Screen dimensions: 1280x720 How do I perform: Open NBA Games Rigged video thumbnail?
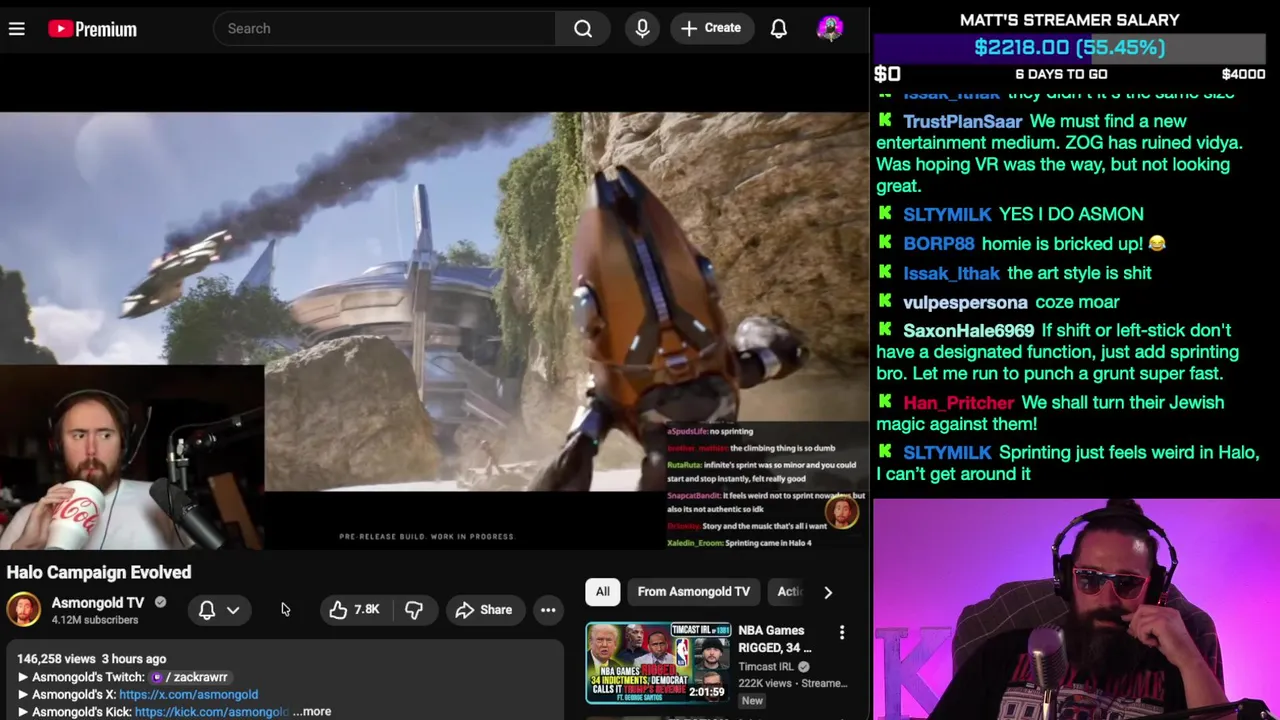pos(658,662)
